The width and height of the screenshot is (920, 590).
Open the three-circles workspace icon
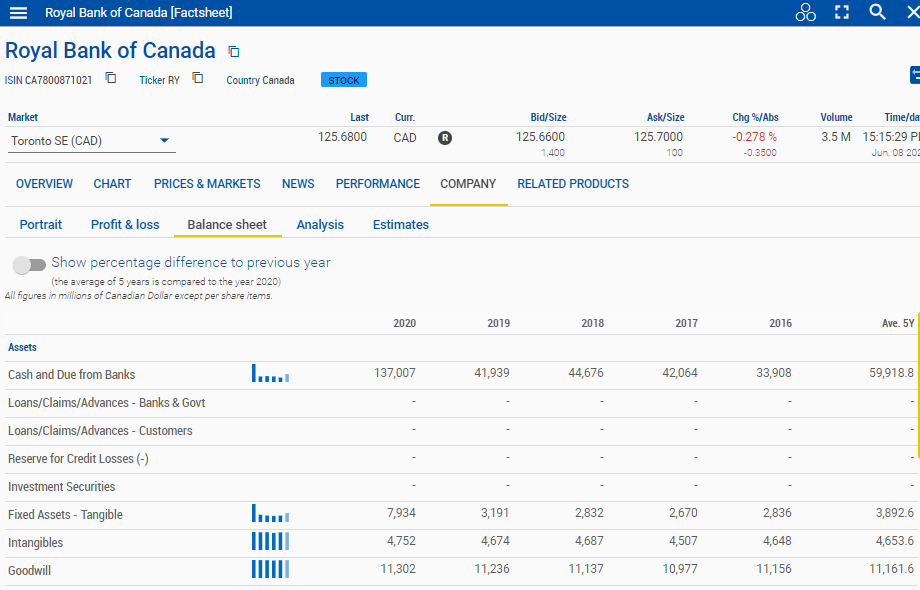[805, 12]
